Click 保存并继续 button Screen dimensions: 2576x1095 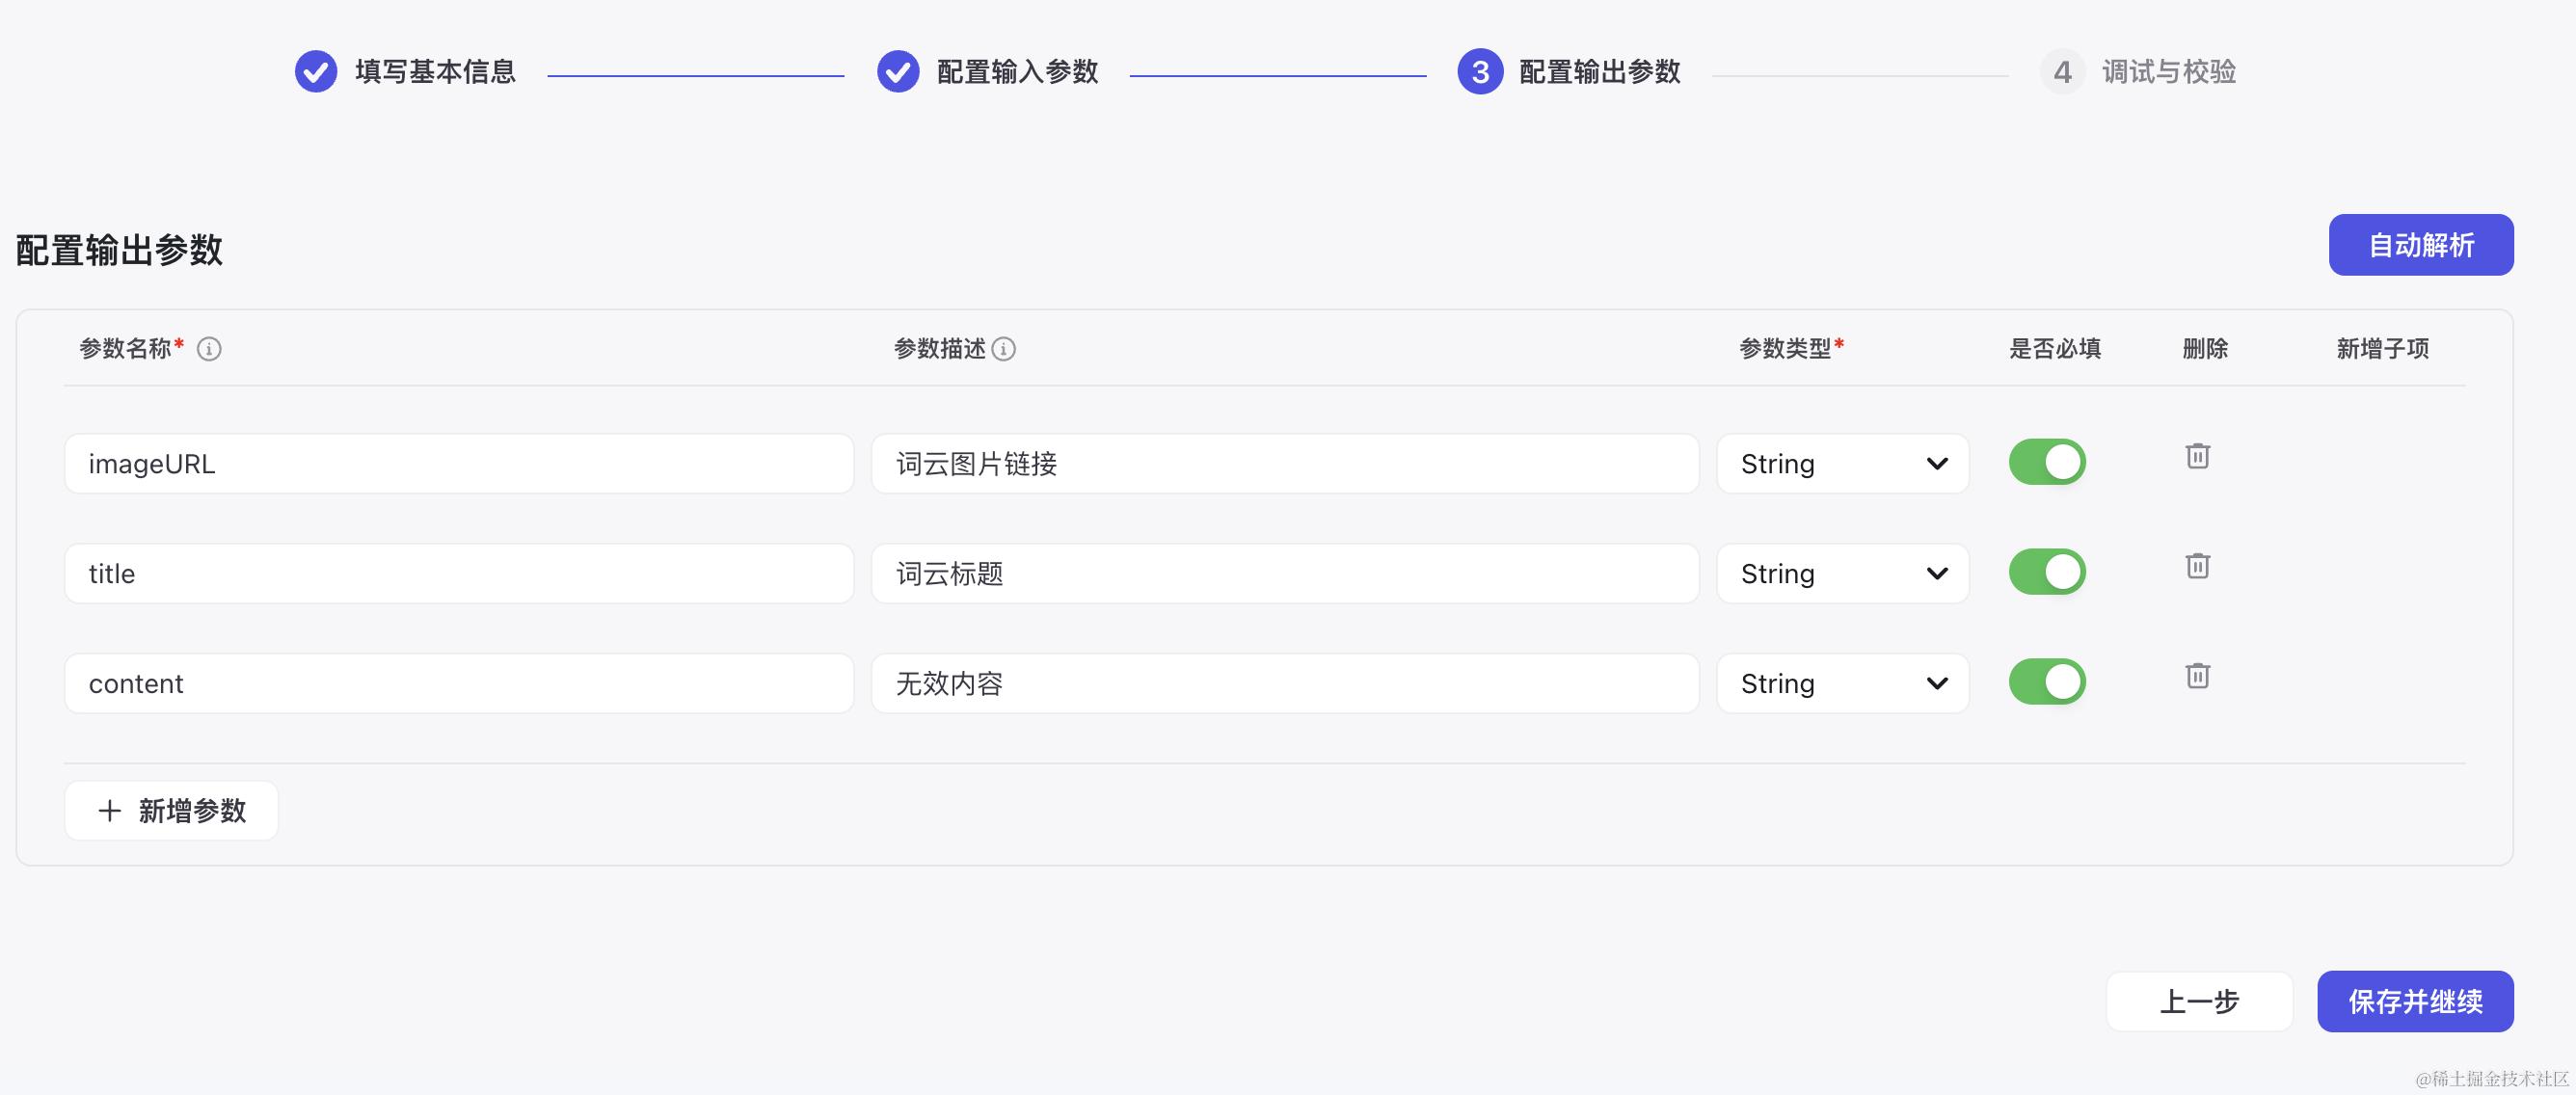click(x=2414, y=1001)
